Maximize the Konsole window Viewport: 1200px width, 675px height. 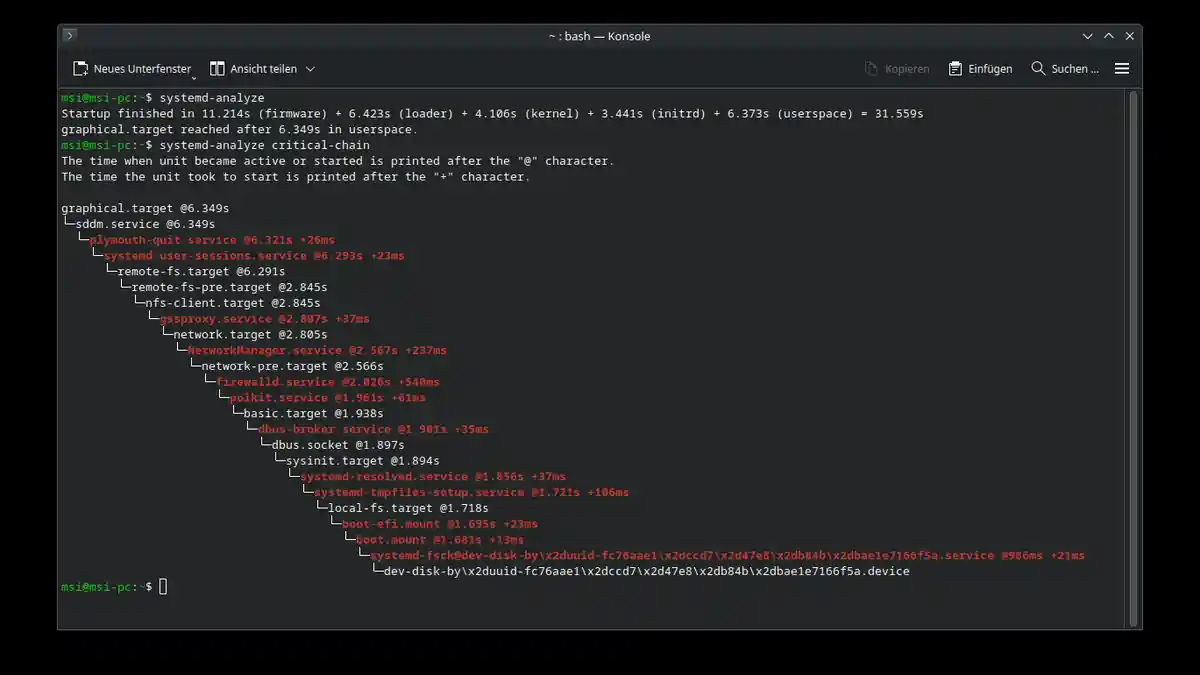[x=1109, y=36]
